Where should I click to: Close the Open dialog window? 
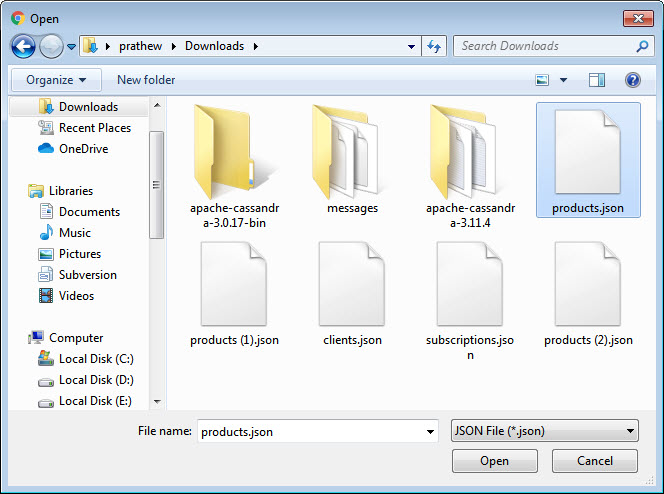(x=638, y=19)
